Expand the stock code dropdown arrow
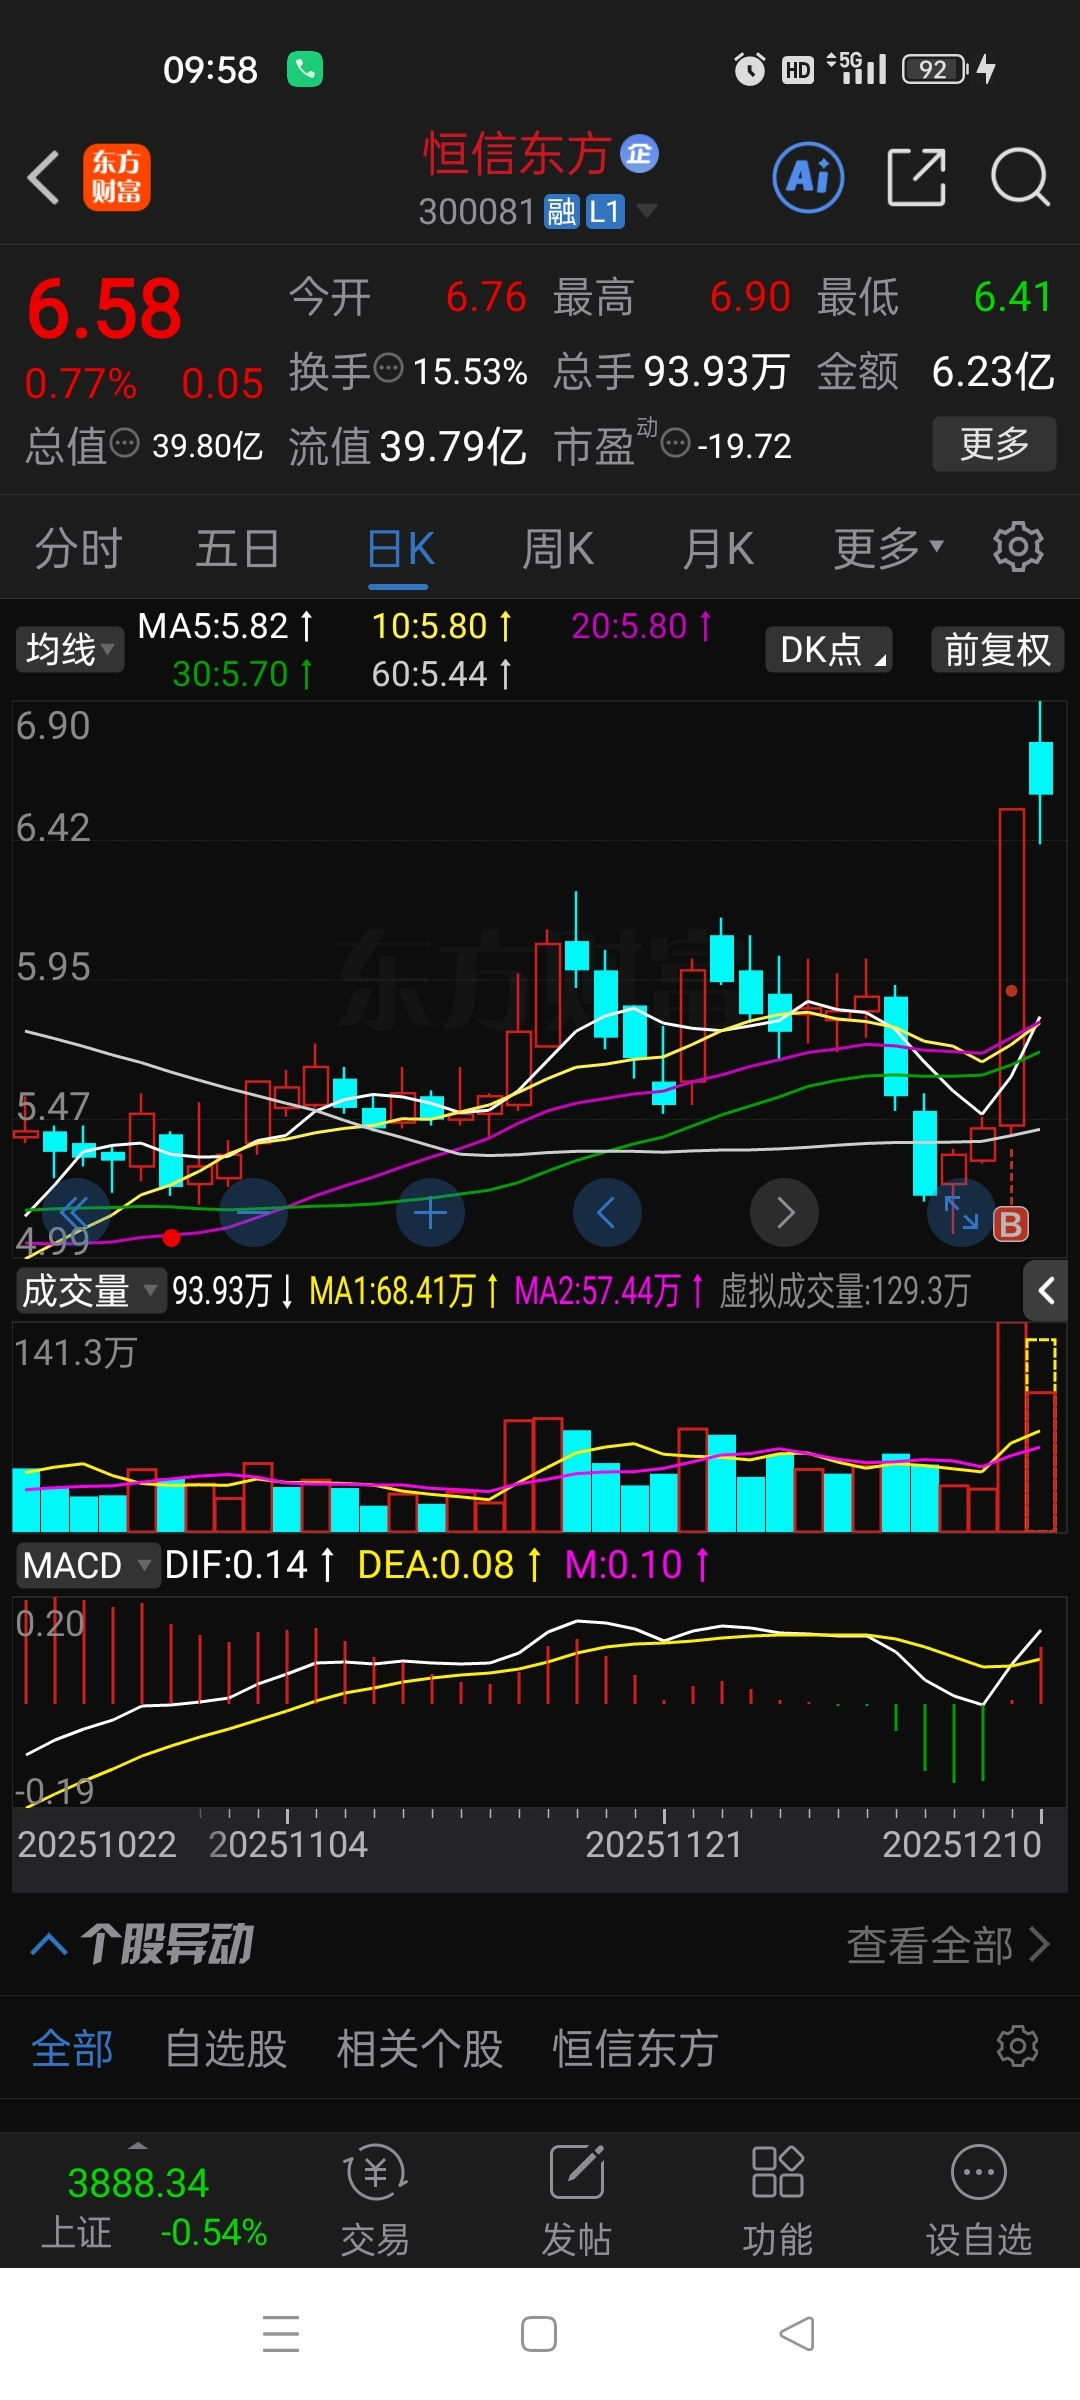This screenshot has height=2400, width=1080. coord(647,211)
